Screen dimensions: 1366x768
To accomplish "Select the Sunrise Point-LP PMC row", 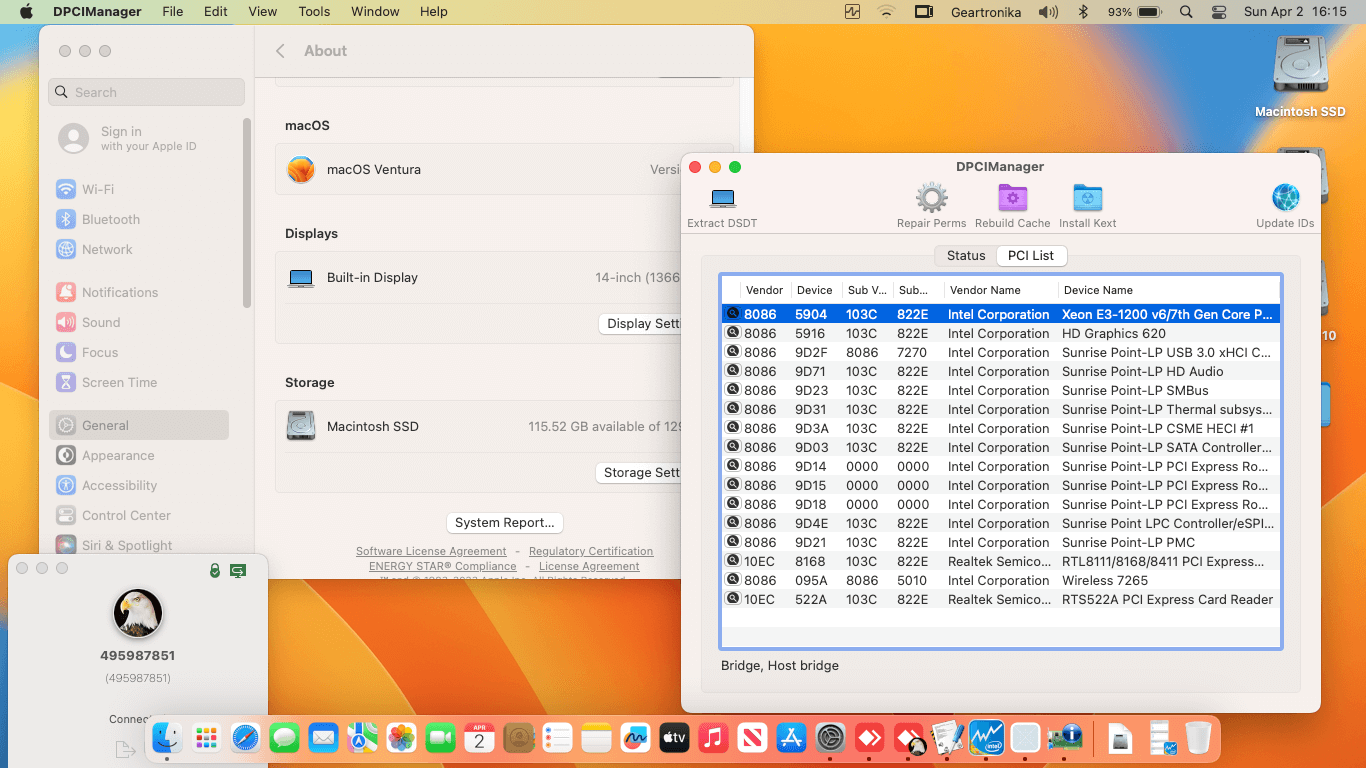I will tap(1000, 542).
